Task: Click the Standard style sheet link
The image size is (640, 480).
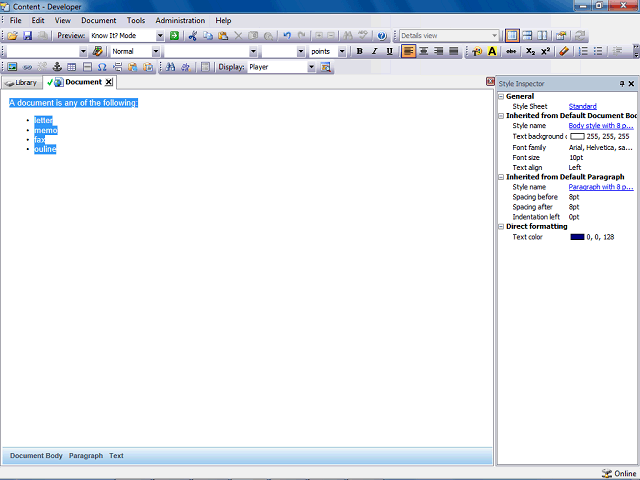Action: (582, 107)
